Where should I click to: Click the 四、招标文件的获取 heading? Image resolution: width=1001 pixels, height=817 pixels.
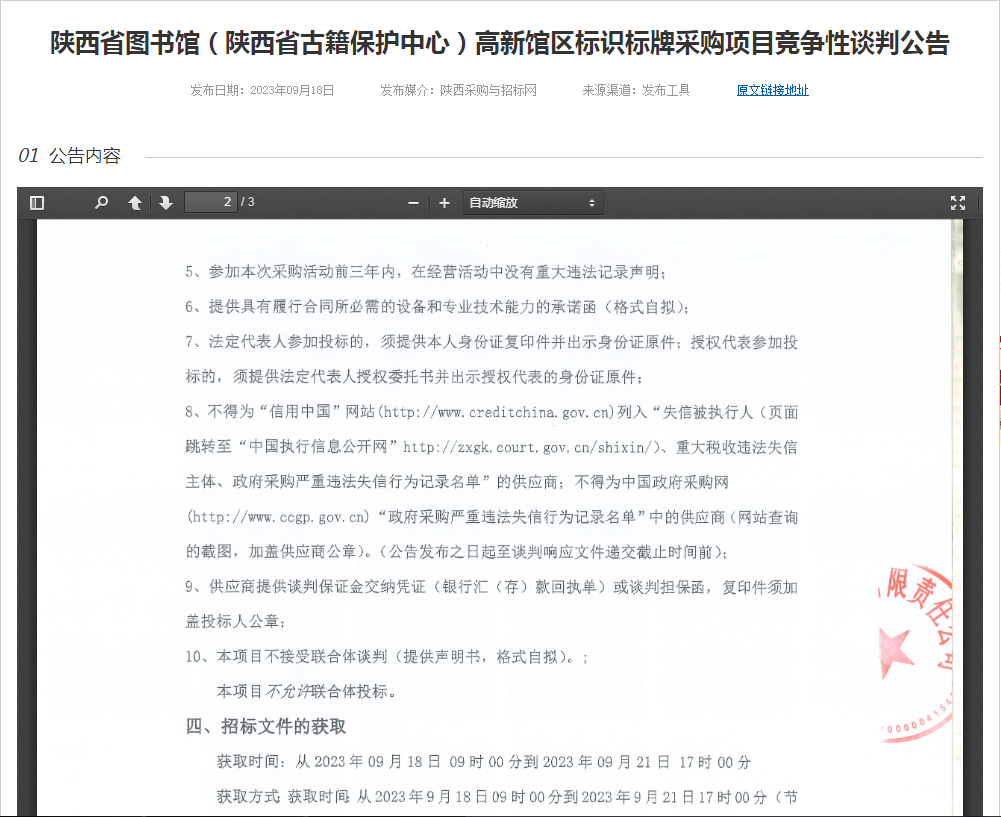(266, 727)
